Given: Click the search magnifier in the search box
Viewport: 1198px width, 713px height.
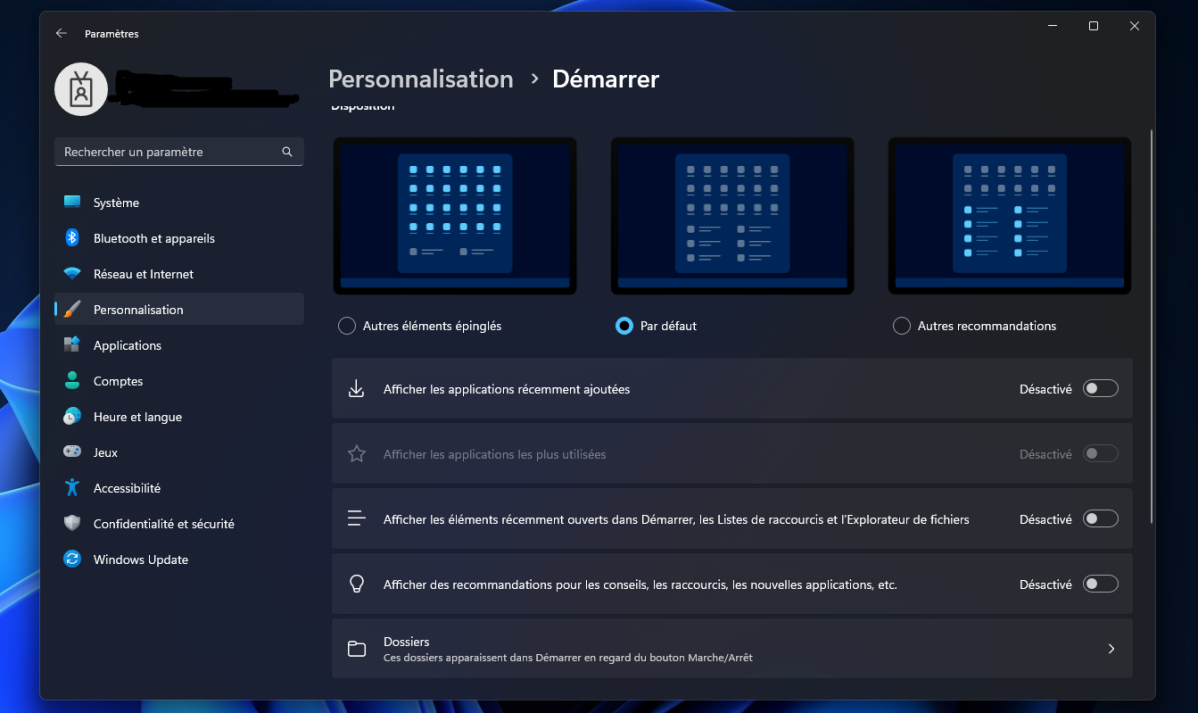Looking at the screenshot, I should 288,151.
